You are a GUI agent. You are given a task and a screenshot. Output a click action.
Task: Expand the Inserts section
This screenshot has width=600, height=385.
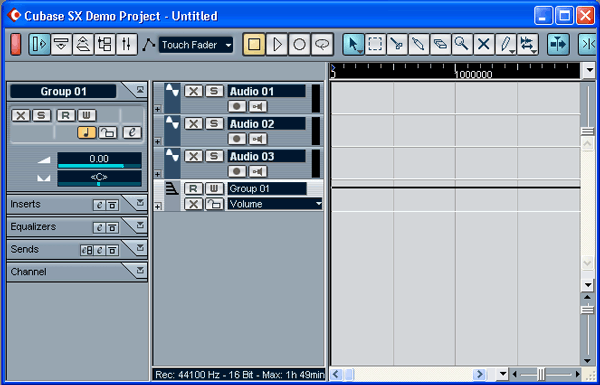click(x=140, y=202)
